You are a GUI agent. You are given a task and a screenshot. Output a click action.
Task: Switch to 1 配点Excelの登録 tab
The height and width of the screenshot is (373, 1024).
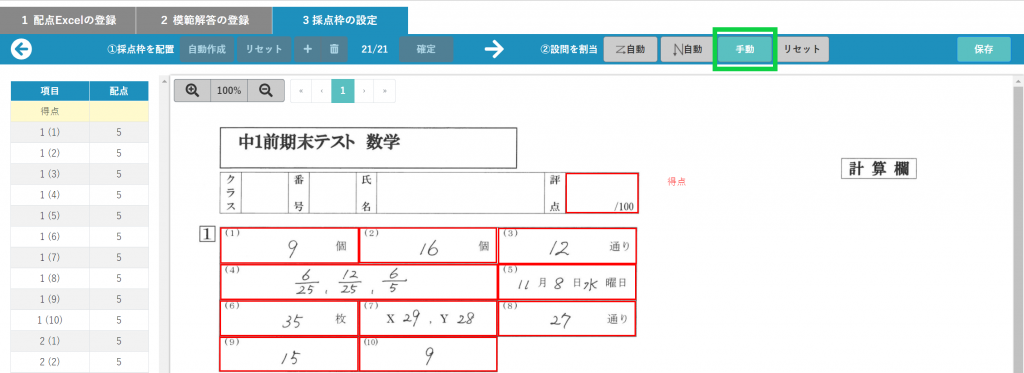click(x=68, y=20)
